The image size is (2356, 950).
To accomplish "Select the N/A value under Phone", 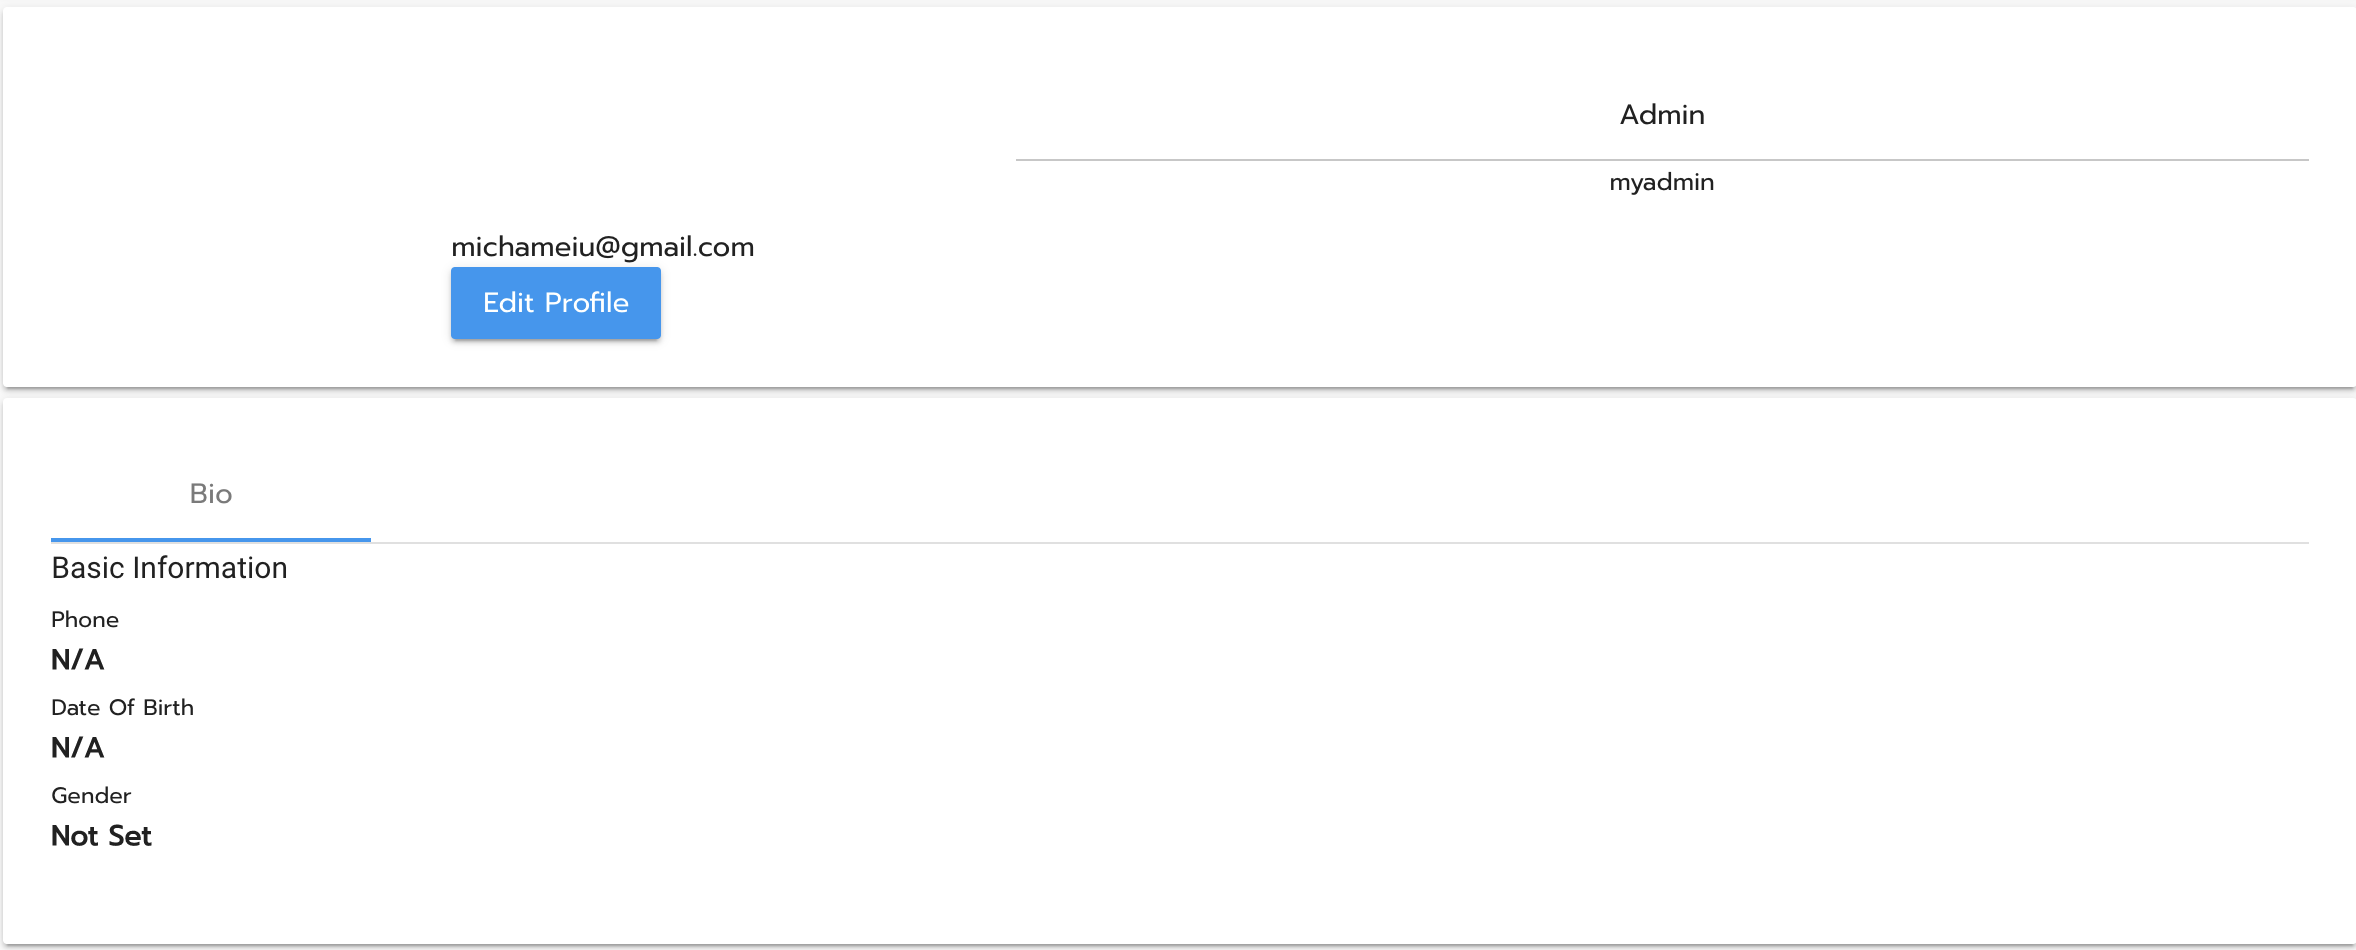I will (78, 660).
